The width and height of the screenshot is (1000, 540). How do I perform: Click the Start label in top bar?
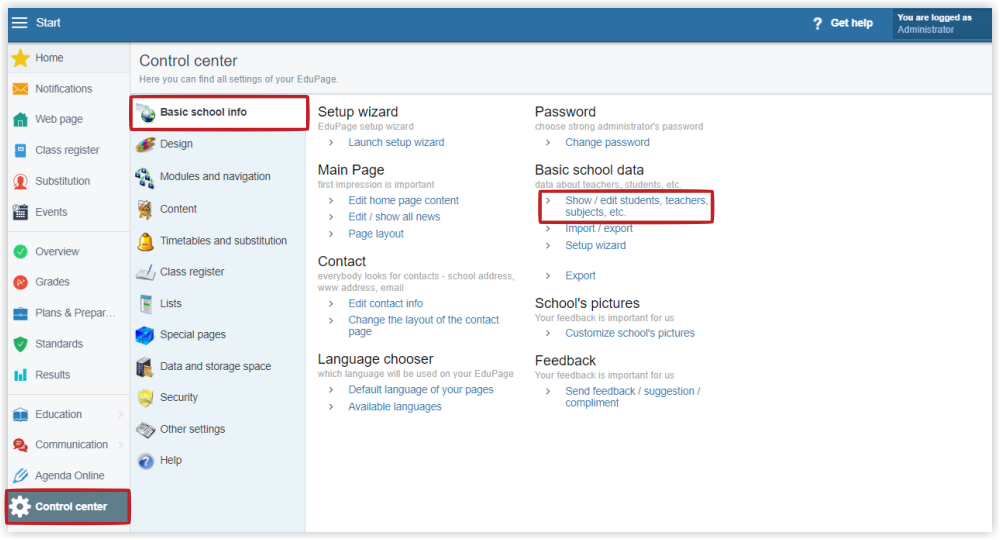[x=48, y=23]
